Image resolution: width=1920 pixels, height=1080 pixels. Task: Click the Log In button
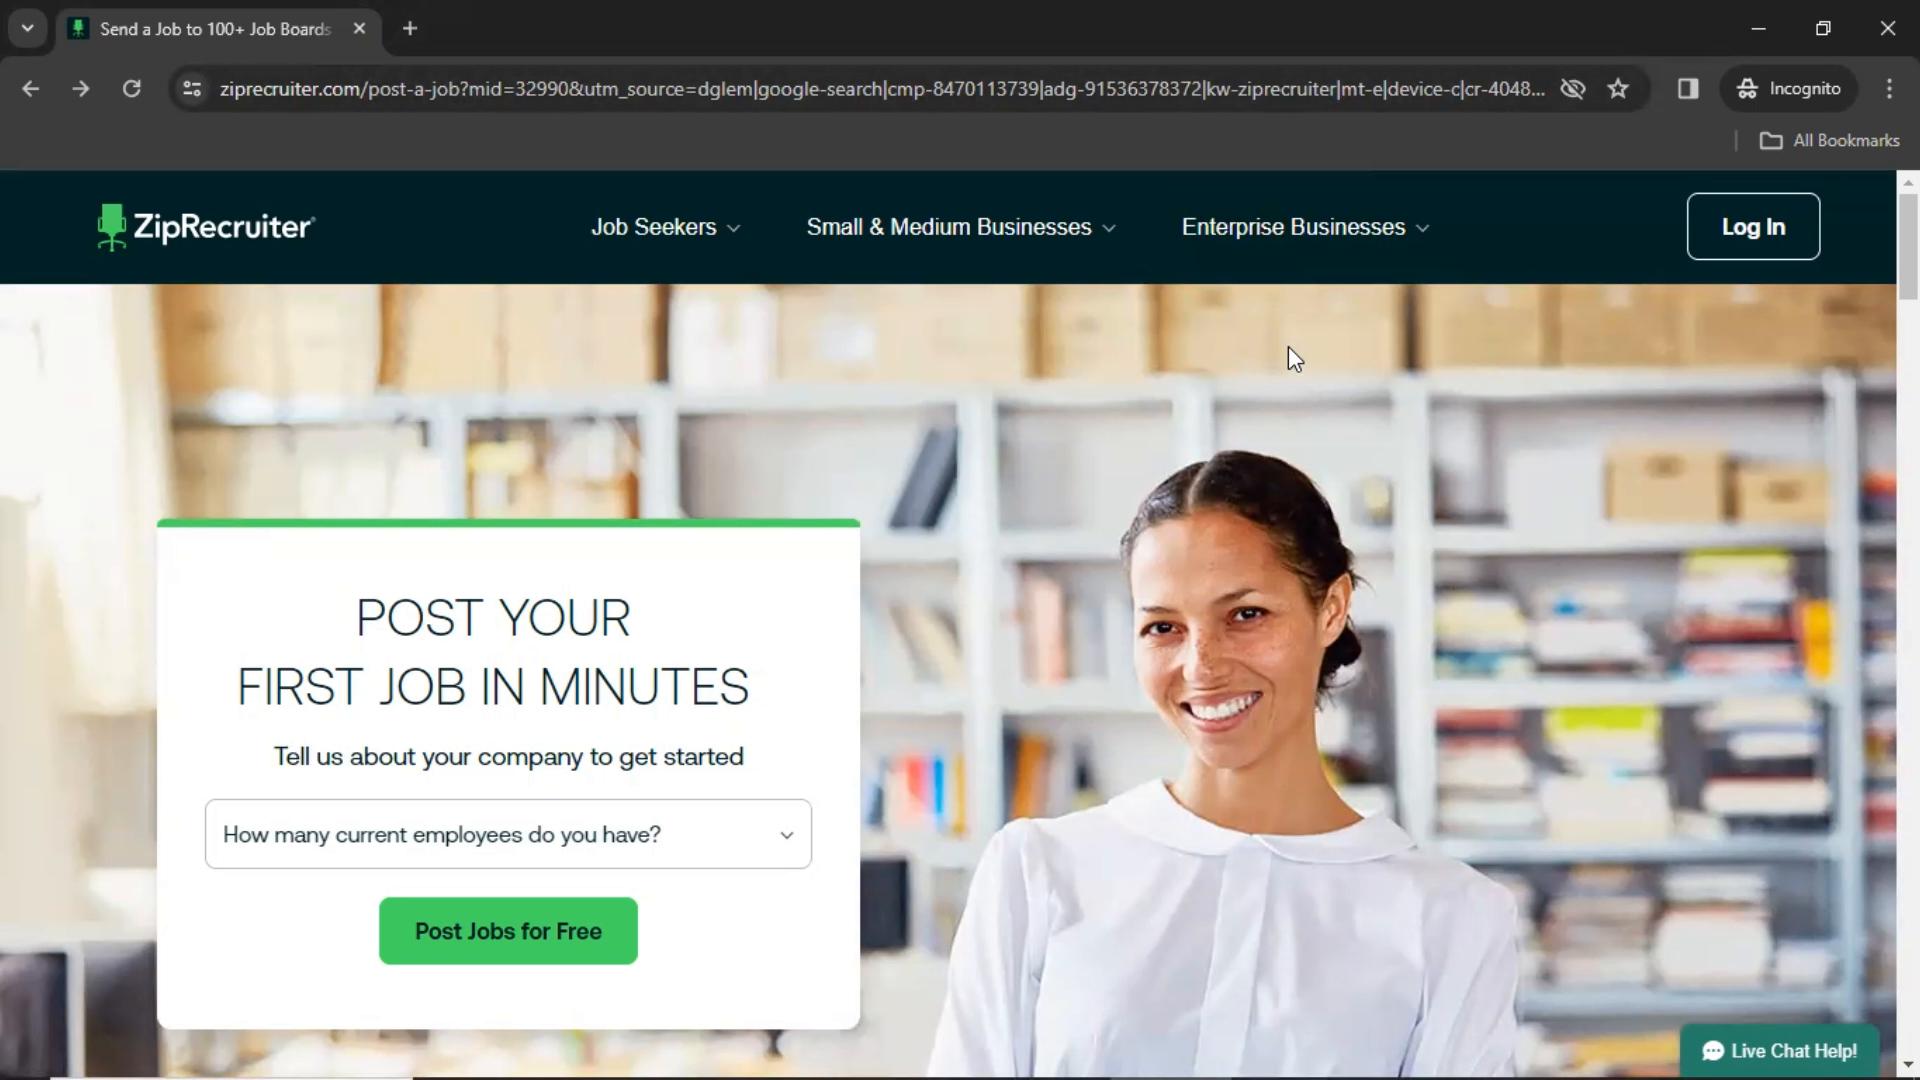click(1754, 225)
